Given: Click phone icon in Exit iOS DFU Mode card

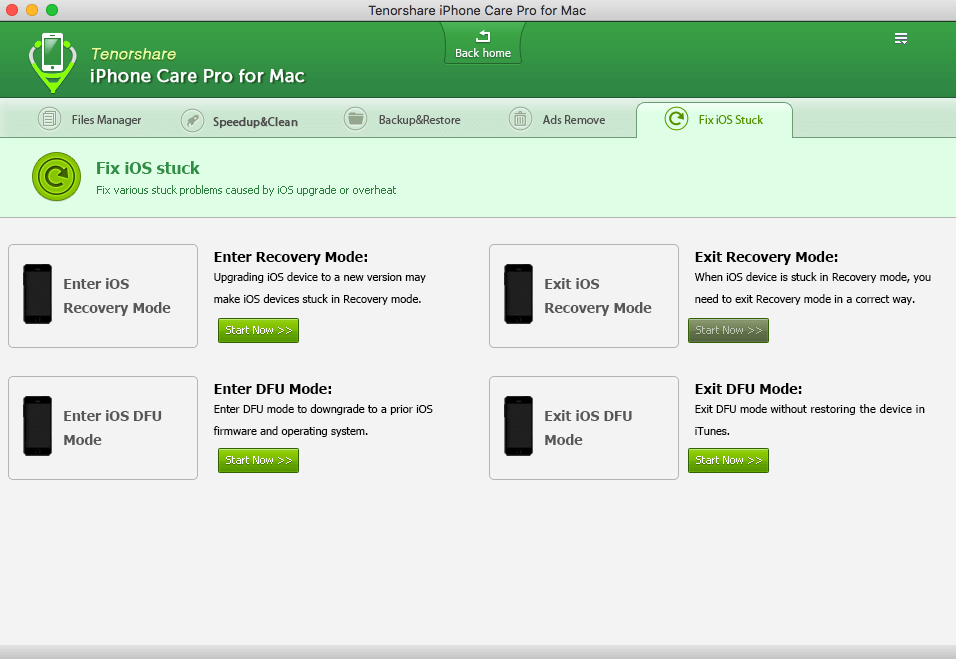Looking at the screenshot, I should [x=518, y=426].
